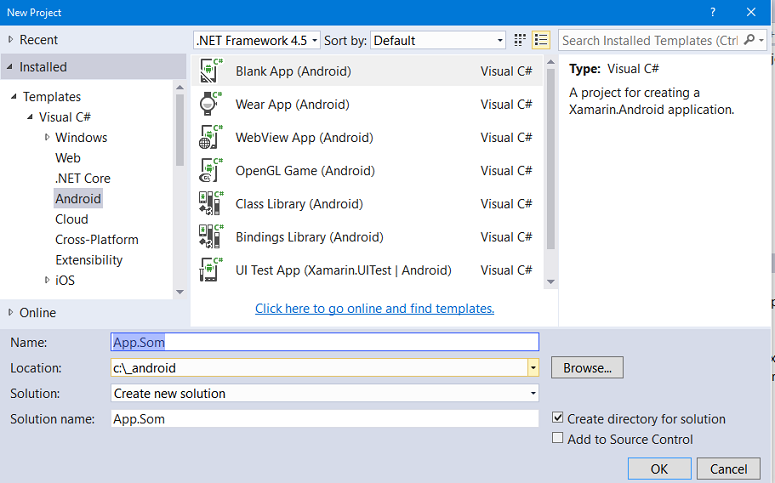Click the category tree scroll down arrow
Viewport: 775px width, 483px height.
[x=180, y=292]
